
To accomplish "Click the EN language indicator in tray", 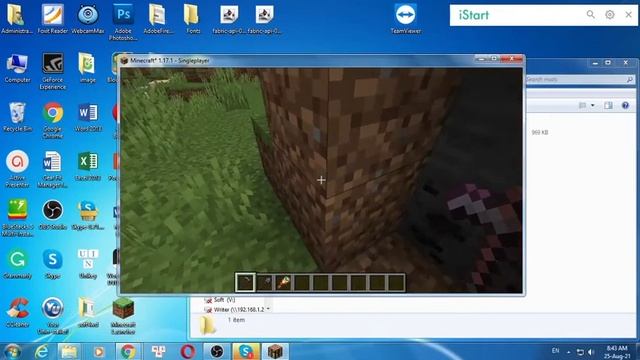I will 556,351.
